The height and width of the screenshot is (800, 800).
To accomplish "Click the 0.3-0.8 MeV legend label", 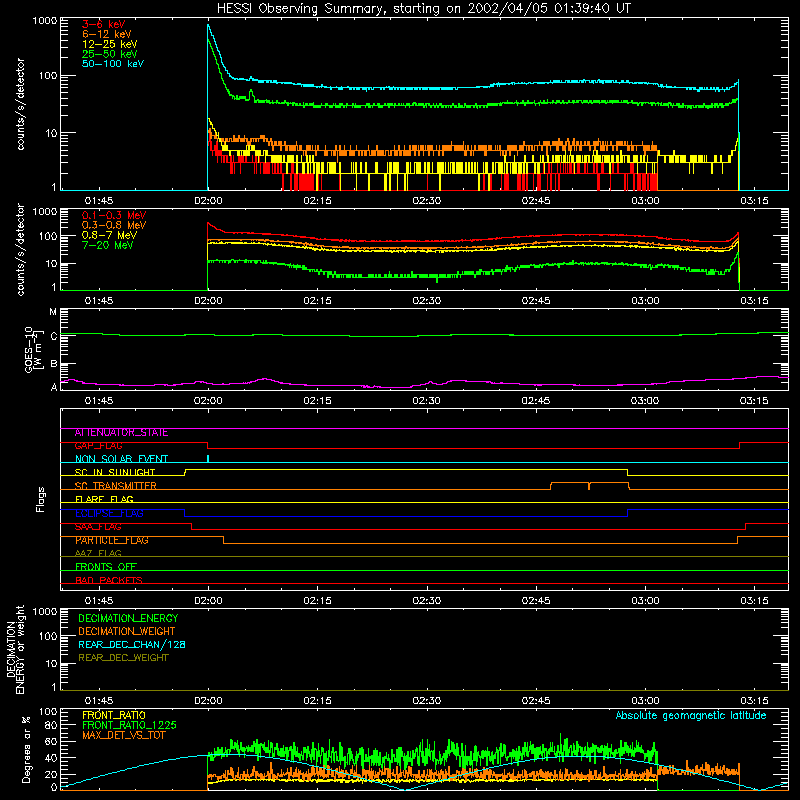I will click(x=114, y=225).
